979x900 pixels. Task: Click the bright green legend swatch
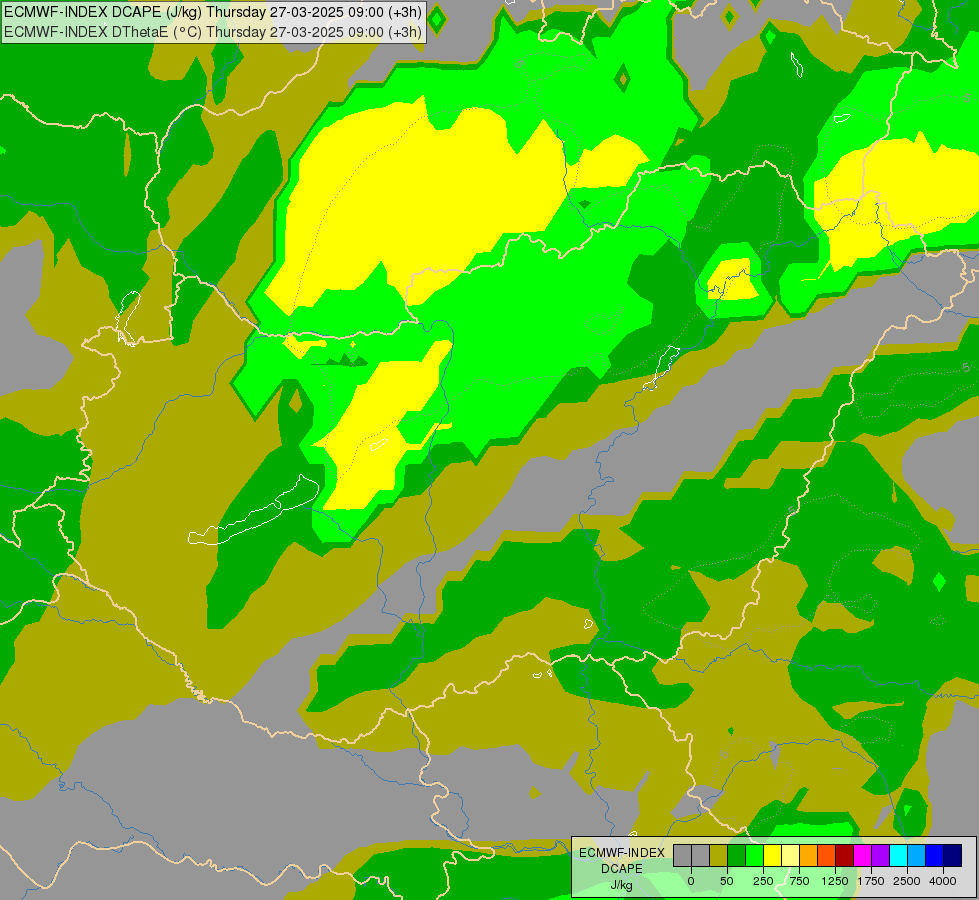tap(754, 856)
